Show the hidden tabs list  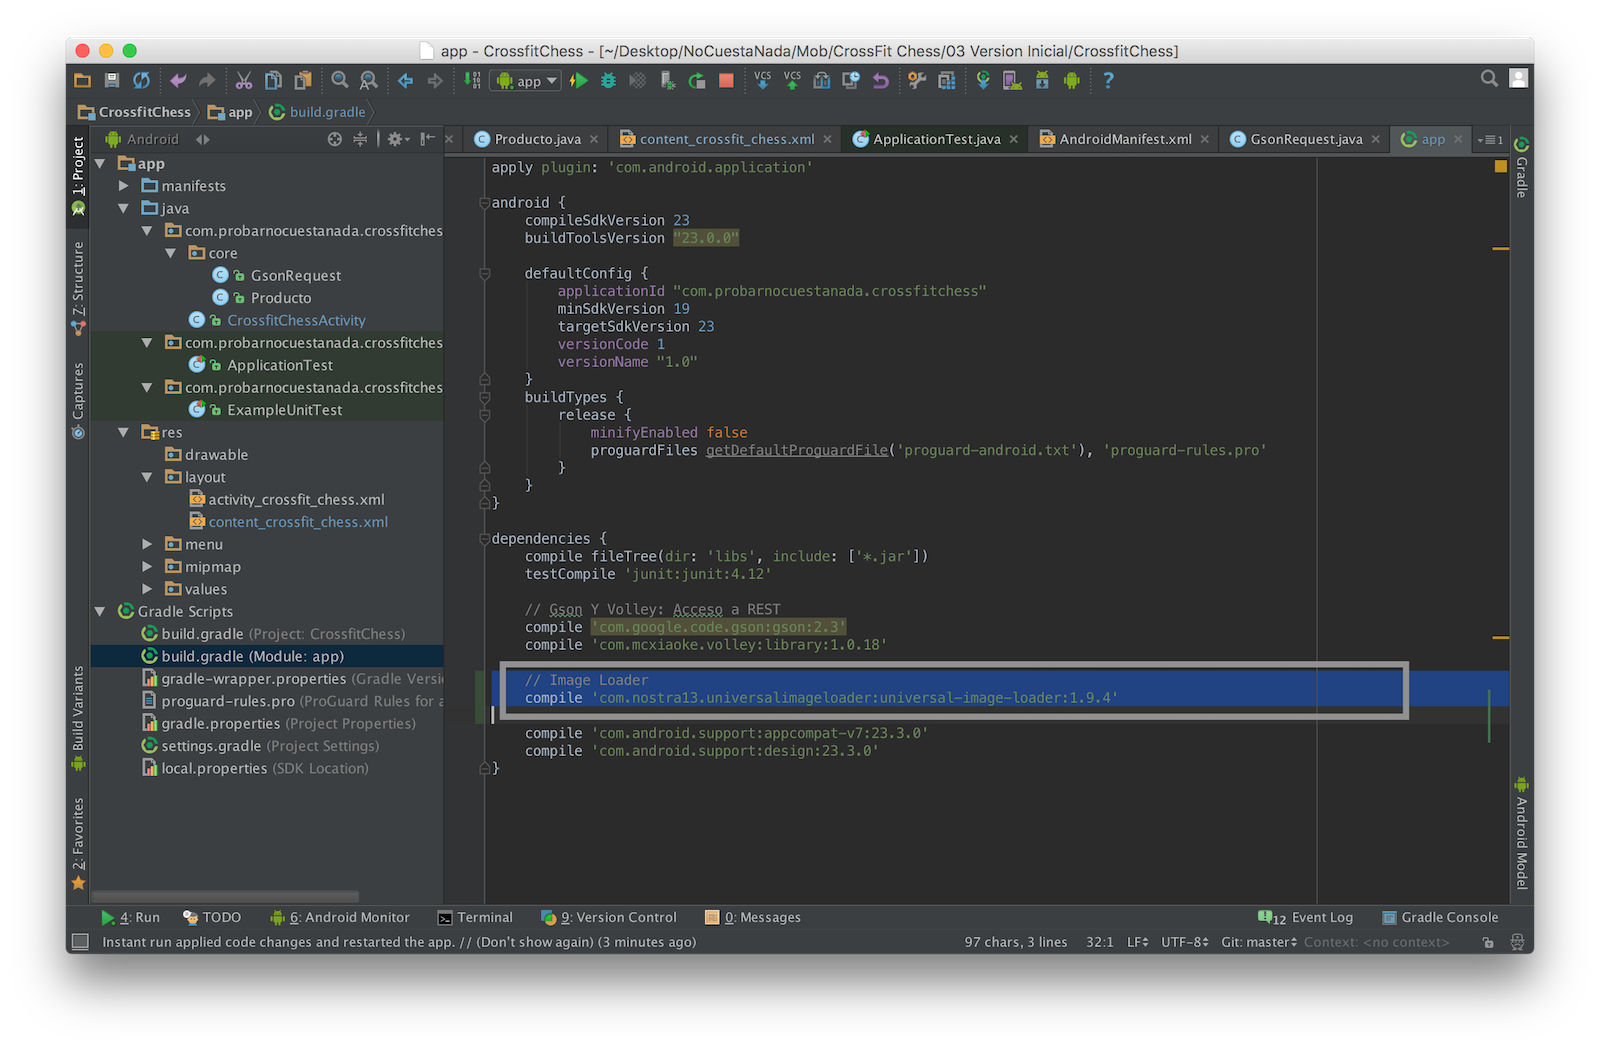point(1491,140)
